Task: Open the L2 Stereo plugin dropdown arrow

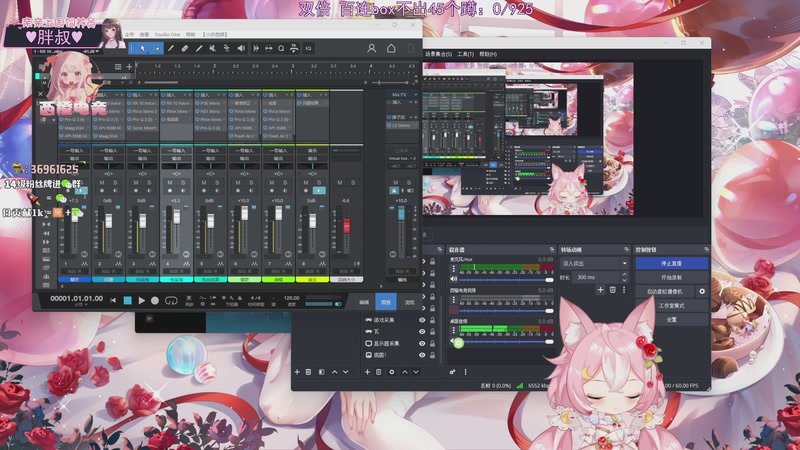Action: [416, 126]
